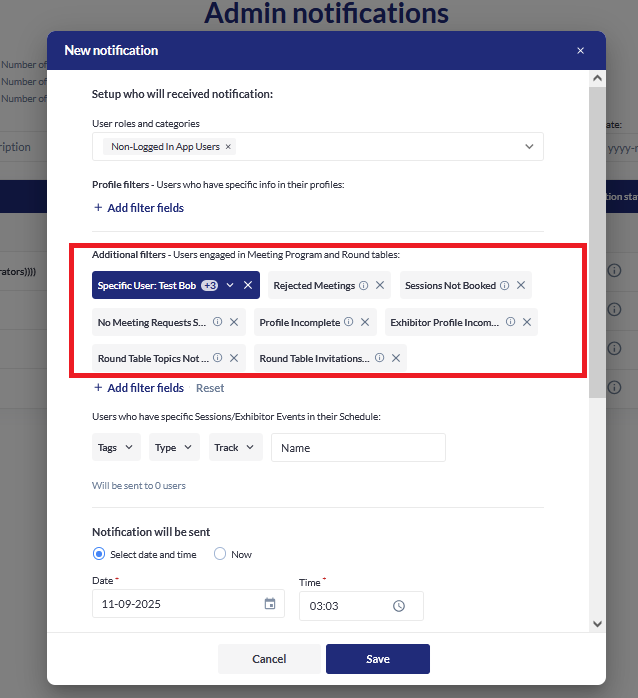Viewport: 638px width, 698px height.
Task: Remove the Non-Logged In App Users tag
Action: pyautogui.click(x=228, y=147)
